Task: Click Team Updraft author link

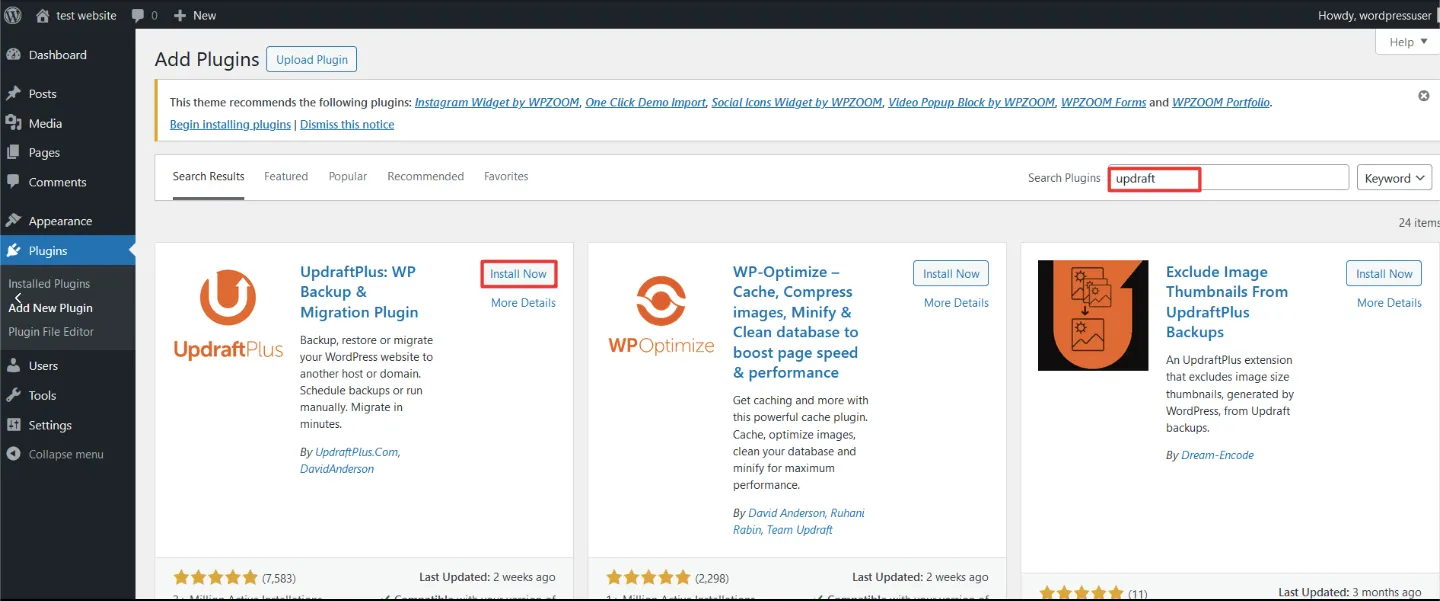Action: pyautogui.click(x=799, y=529)
